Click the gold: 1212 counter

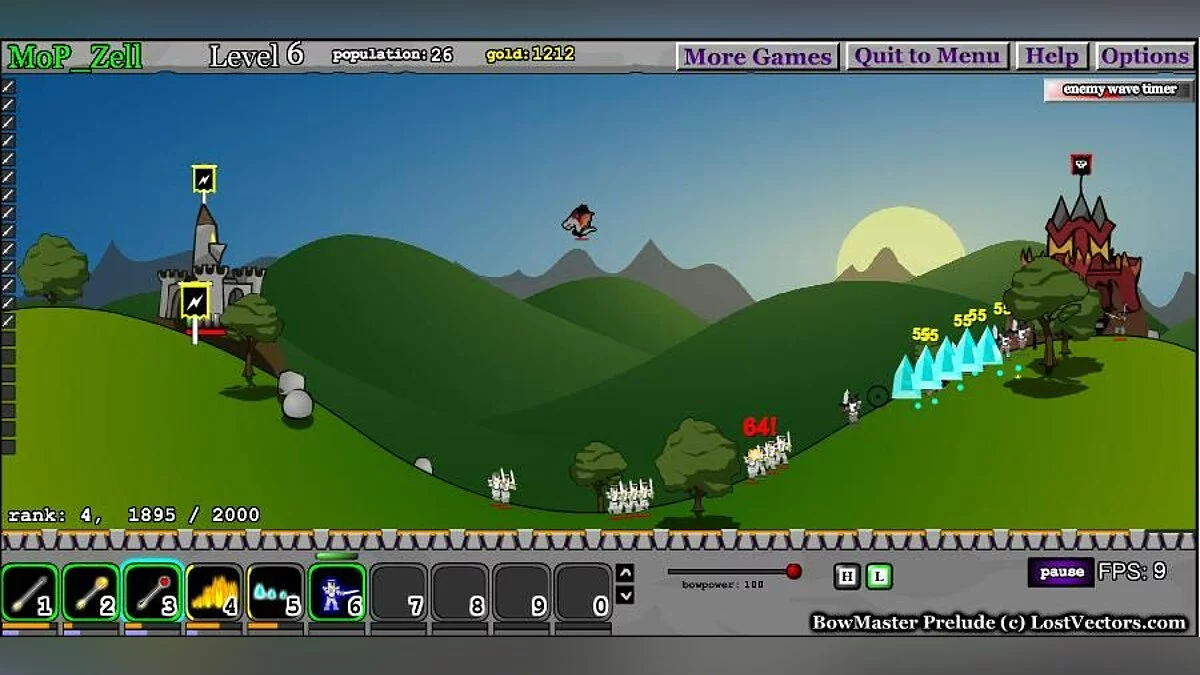click(530, 54)
